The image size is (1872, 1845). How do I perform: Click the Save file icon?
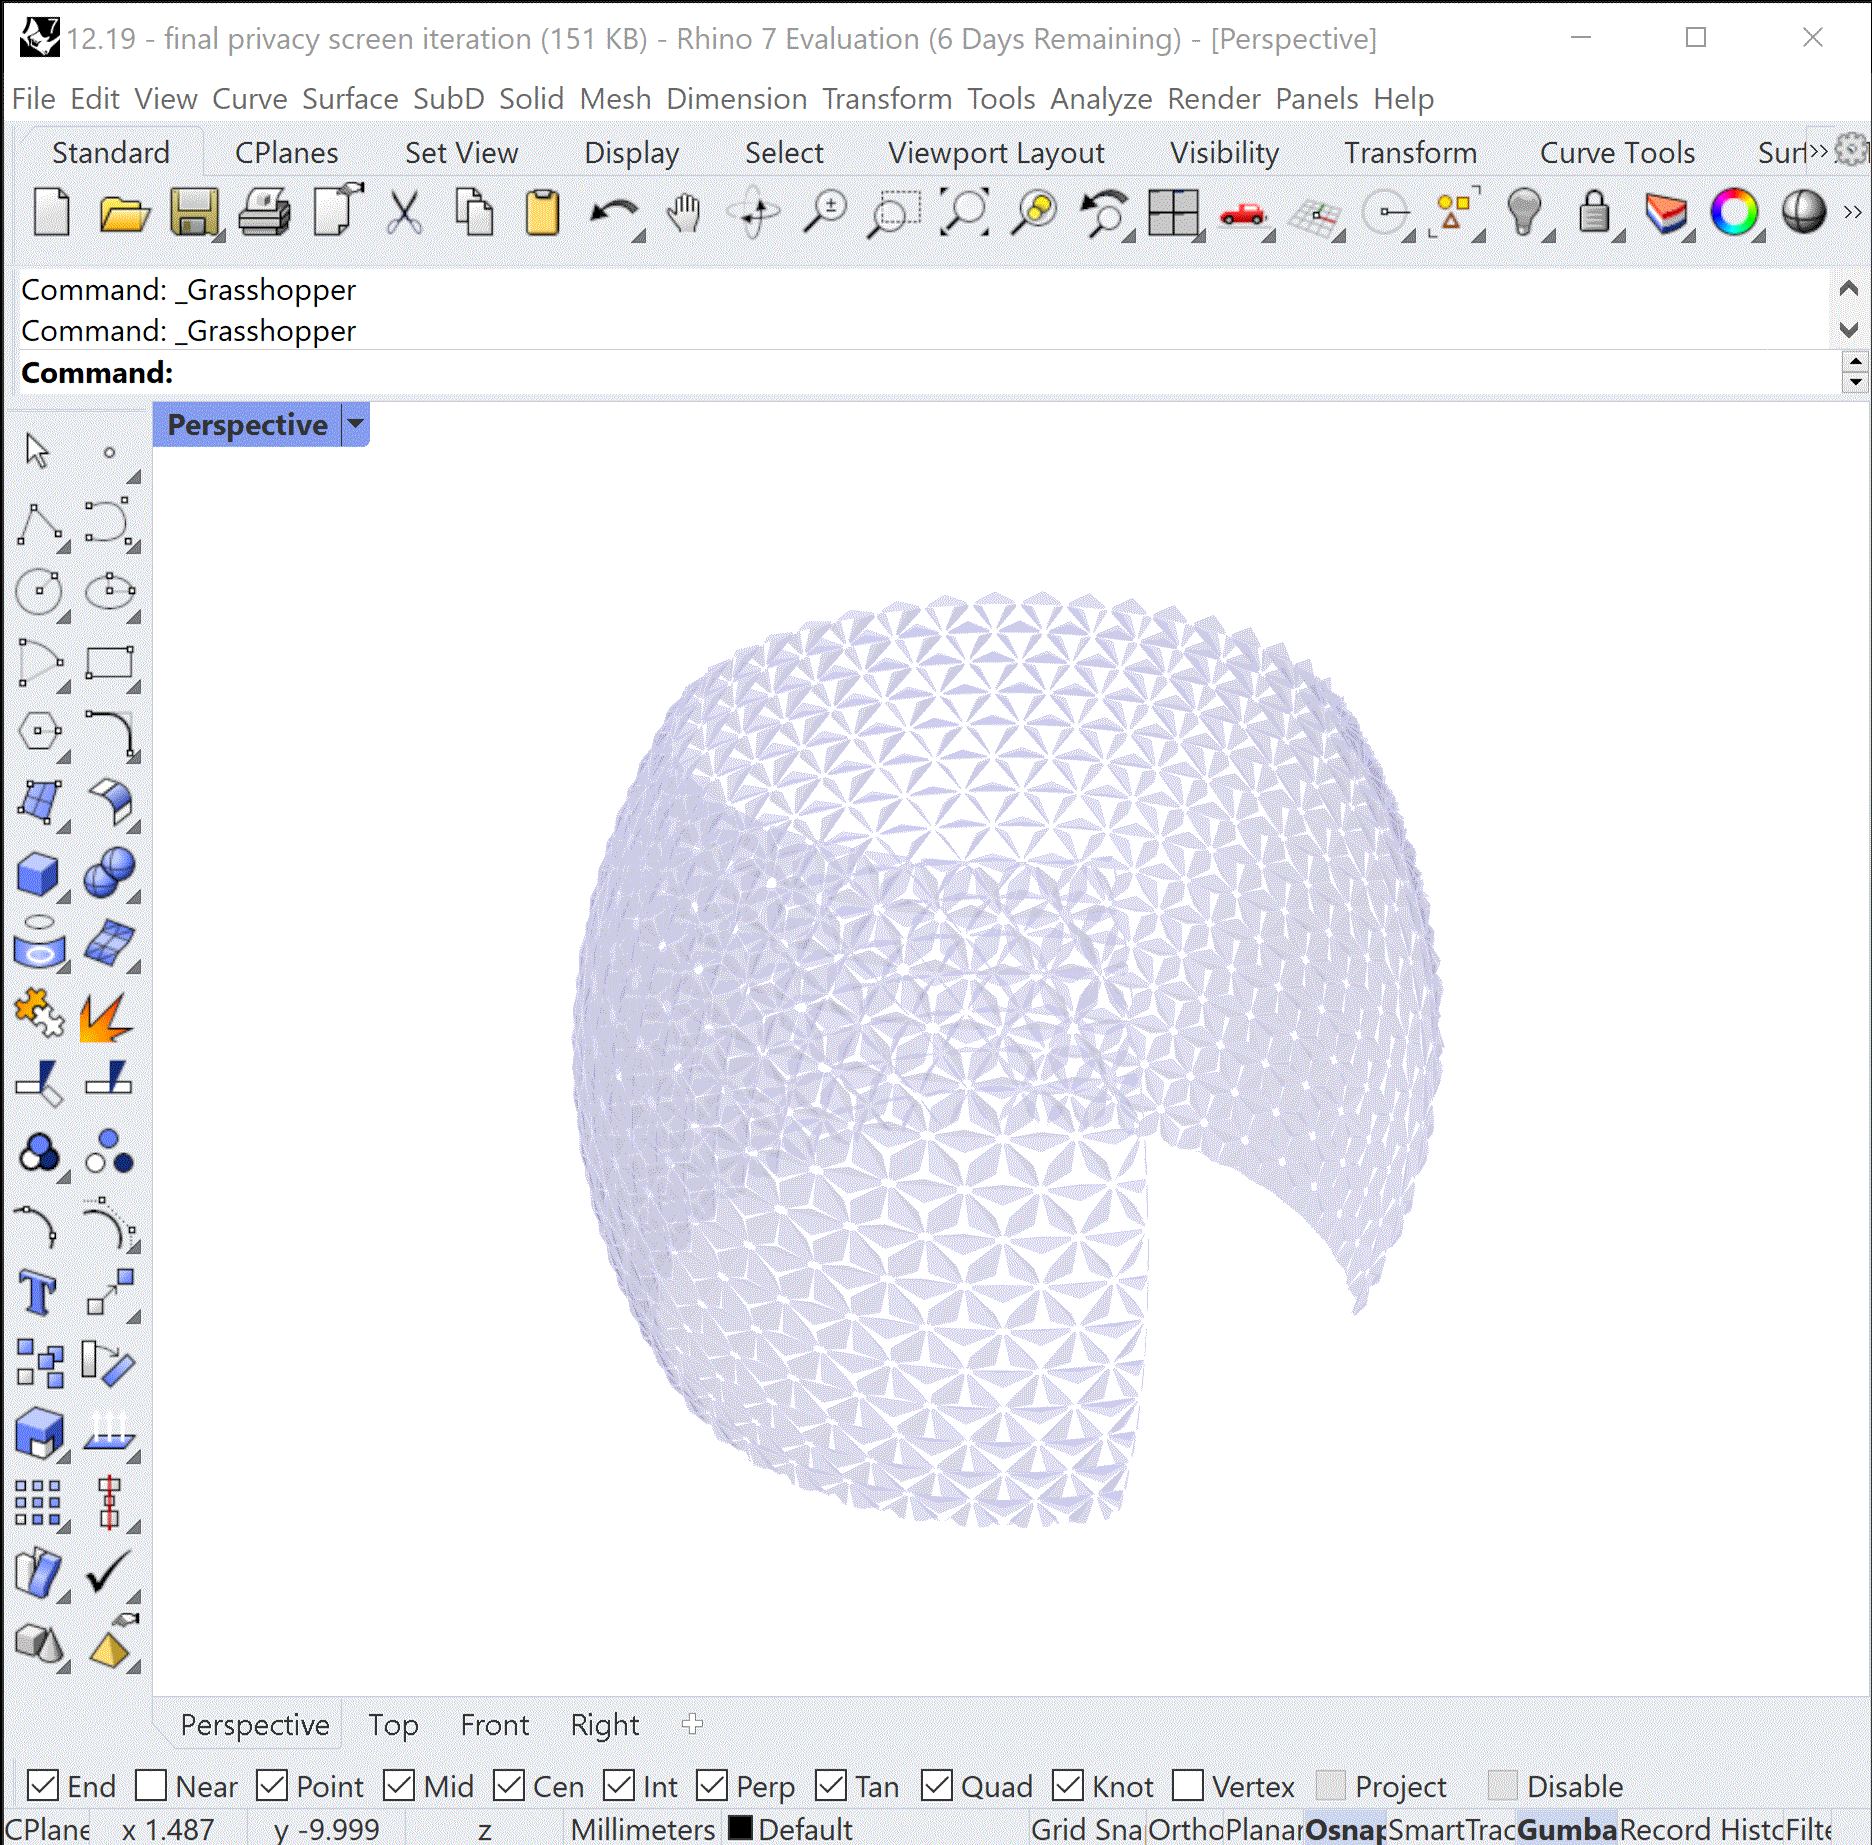pyautogui.click(x=193, y=213)
